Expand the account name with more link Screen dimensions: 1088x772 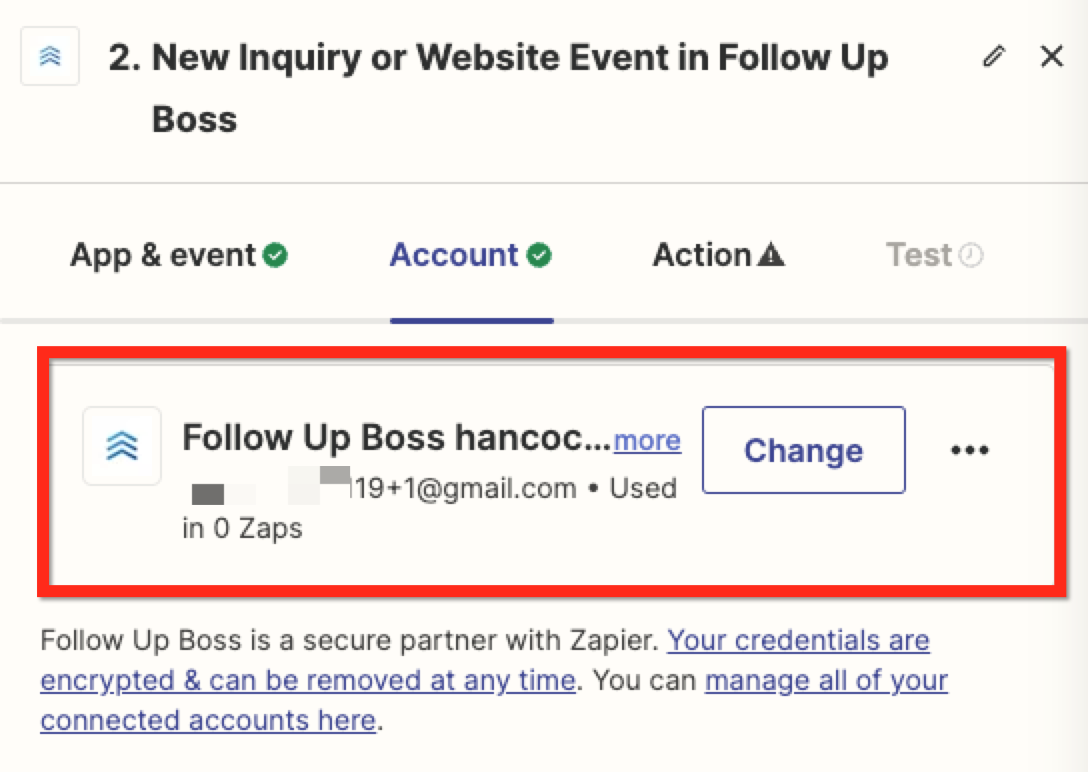coord(647,440)
